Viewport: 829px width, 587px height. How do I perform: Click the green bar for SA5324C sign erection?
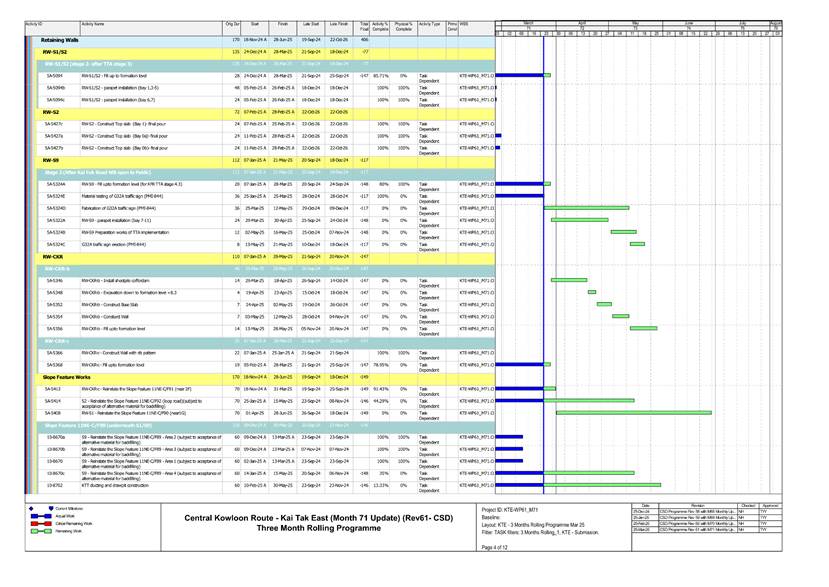[x=637, y=244]
